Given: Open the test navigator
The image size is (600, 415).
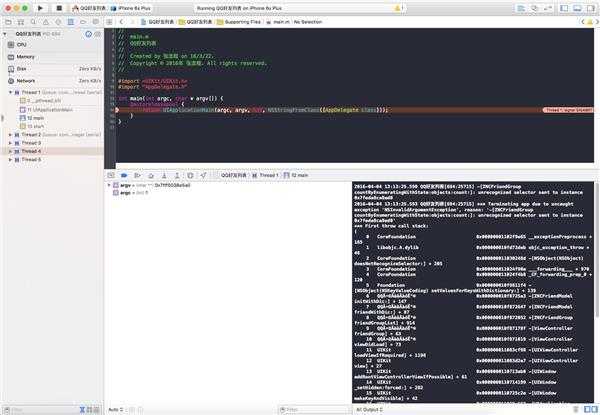Looking at the screenshot, I should [58, 22].
